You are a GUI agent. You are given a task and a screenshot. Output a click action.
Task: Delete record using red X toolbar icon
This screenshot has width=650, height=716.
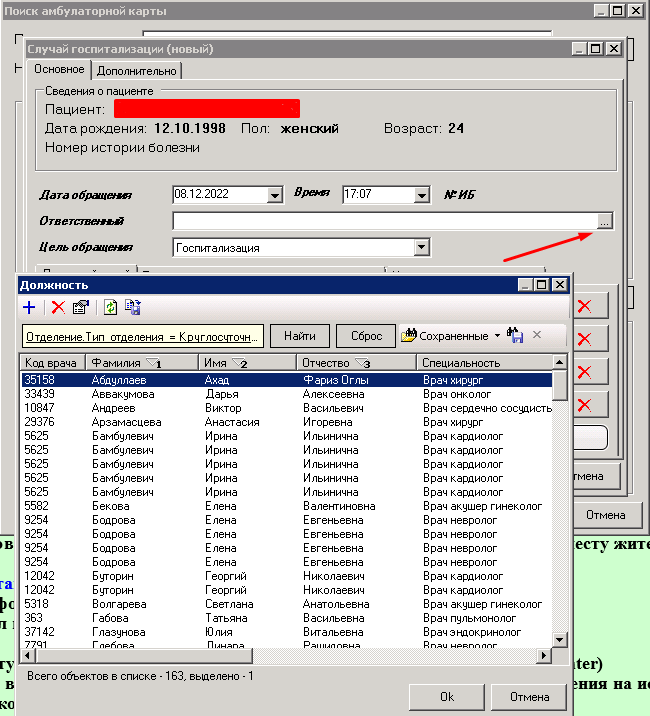pos(58,307)
